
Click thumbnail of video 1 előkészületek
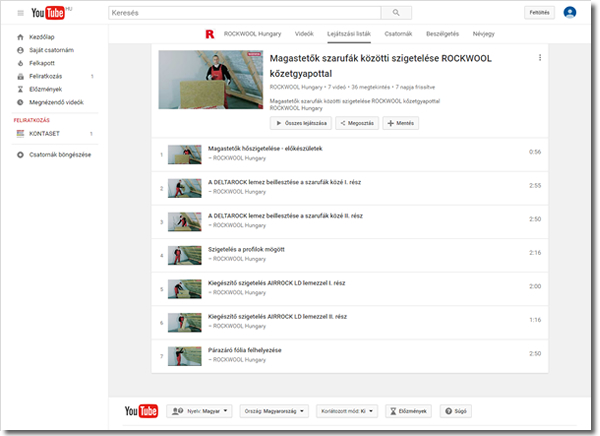coord(185,155)
